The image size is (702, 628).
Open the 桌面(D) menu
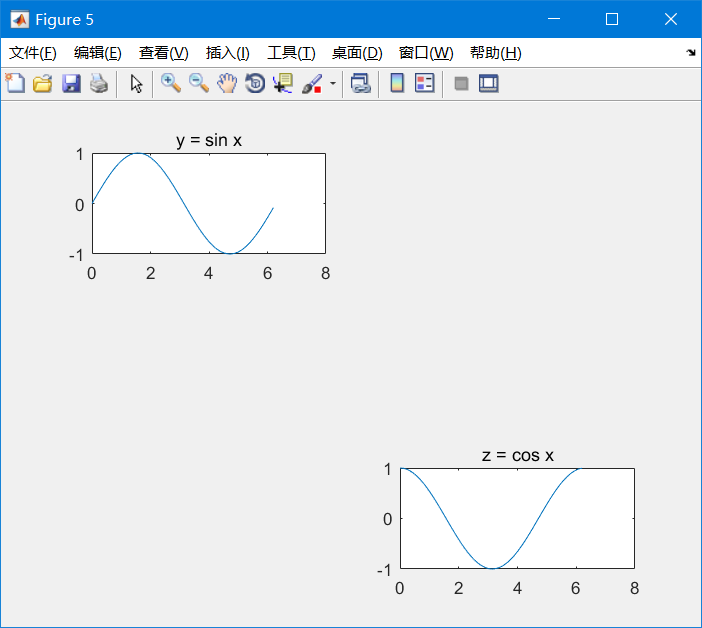click(357, 53)
